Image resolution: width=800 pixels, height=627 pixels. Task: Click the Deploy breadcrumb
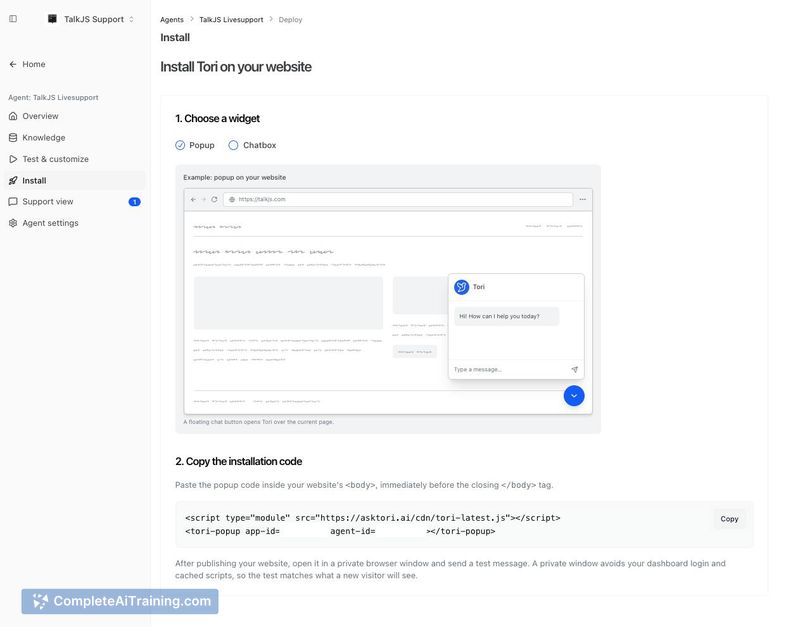(x=290, y=19)
